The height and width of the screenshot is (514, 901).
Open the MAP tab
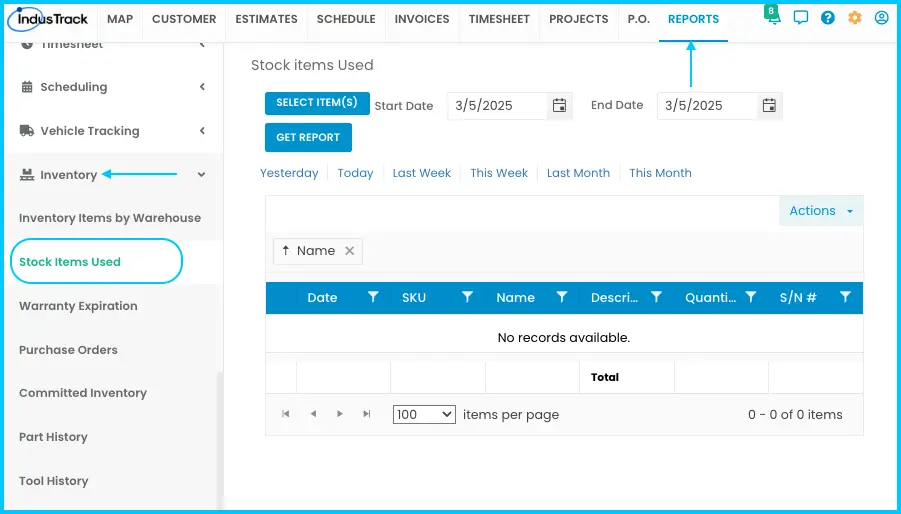[120, 19]
